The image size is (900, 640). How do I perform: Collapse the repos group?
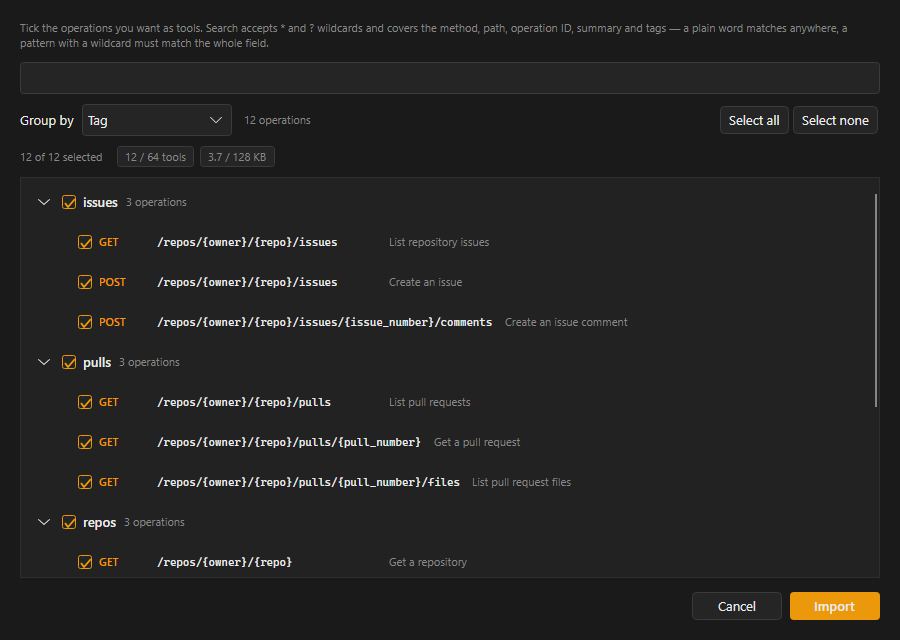point(44,522)
